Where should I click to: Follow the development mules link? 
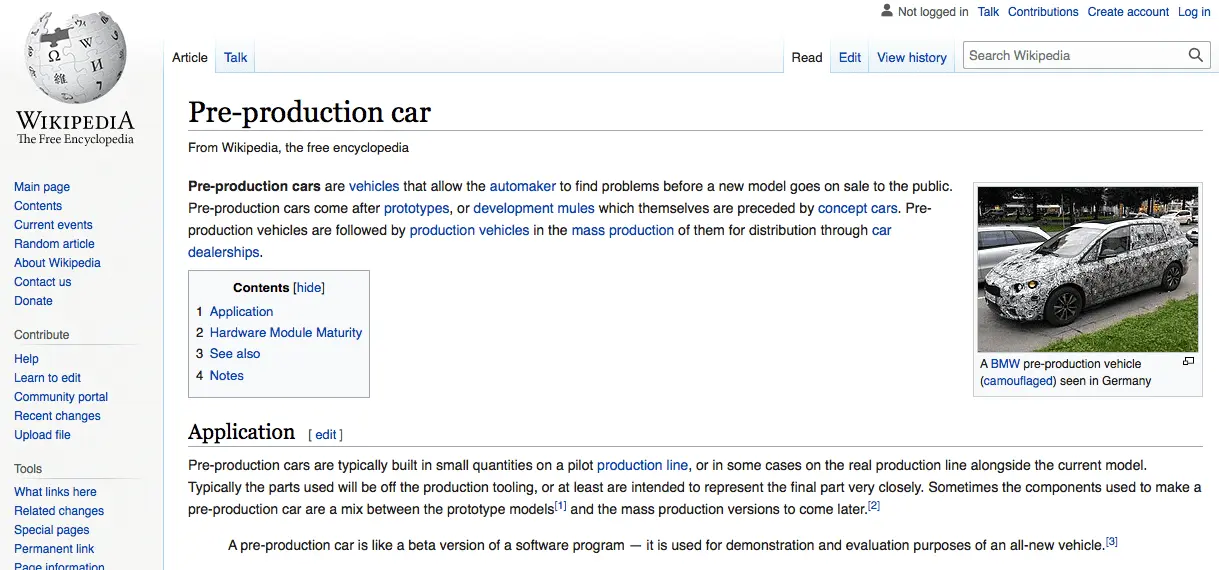[x=534, y=208]
